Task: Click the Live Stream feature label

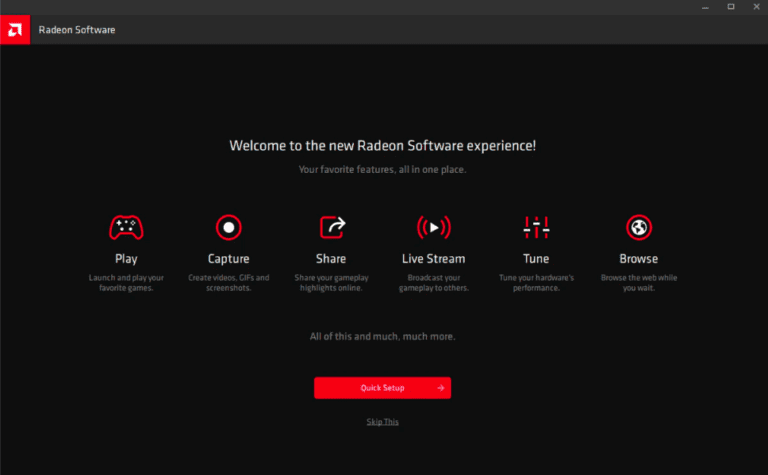Action: (x=433, y=259)
